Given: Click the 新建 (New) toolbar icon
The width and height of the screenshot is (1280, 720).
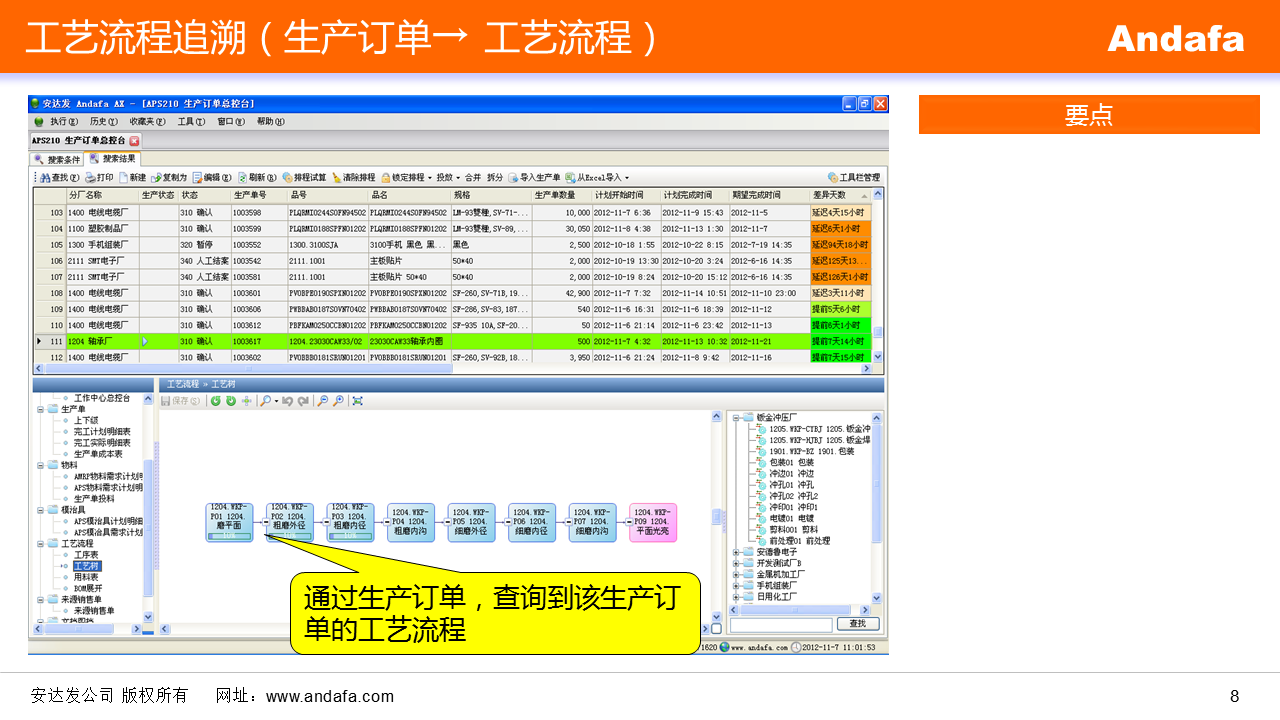Looking at the screenshot, I should (131, 177).
